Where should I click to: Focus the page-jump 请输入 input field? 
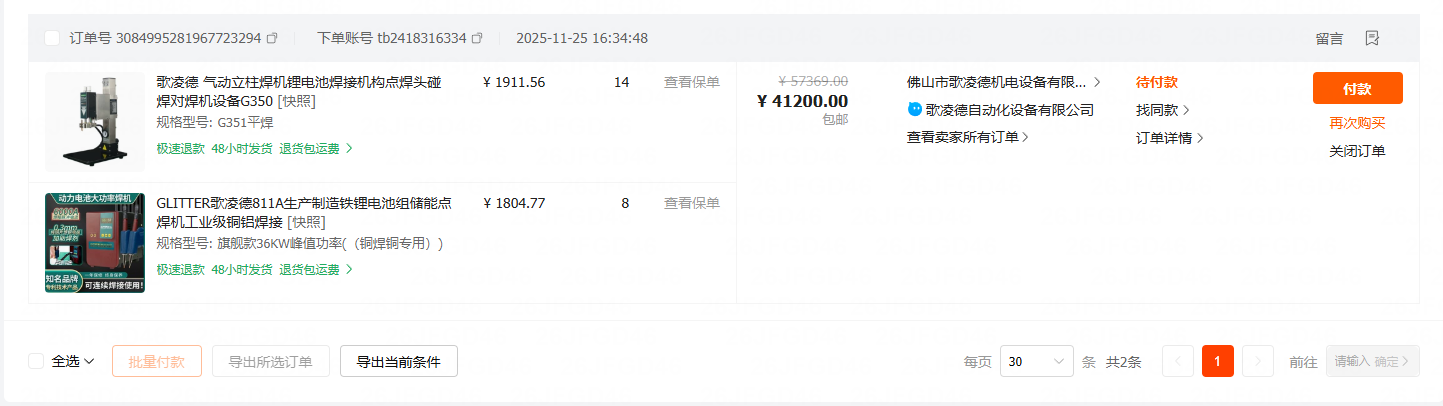(x=1352, y=361)
